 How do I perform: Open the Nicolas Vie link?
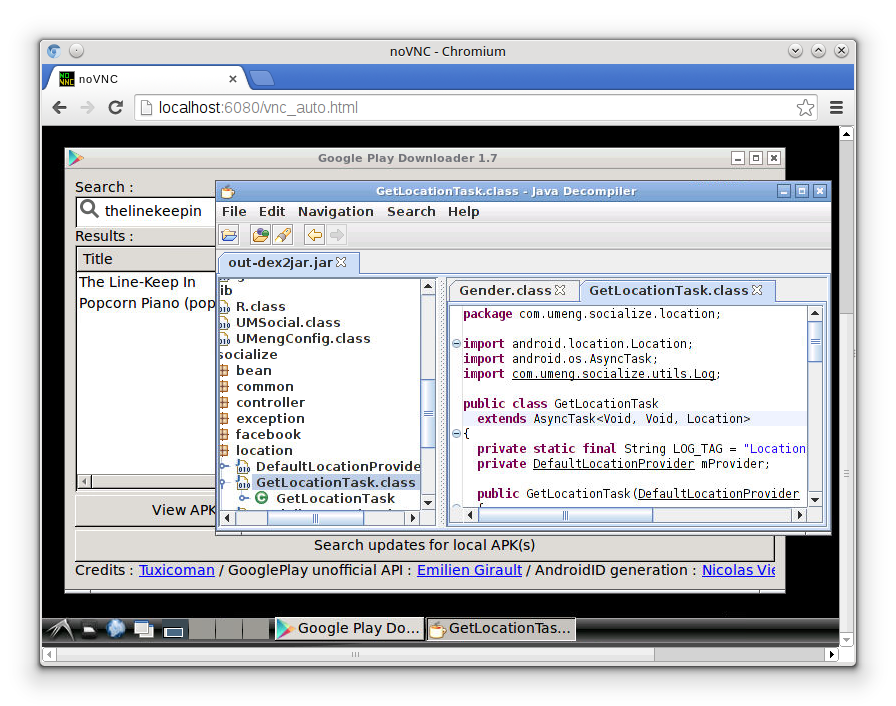pyautogui.click(x=738, y=570)
